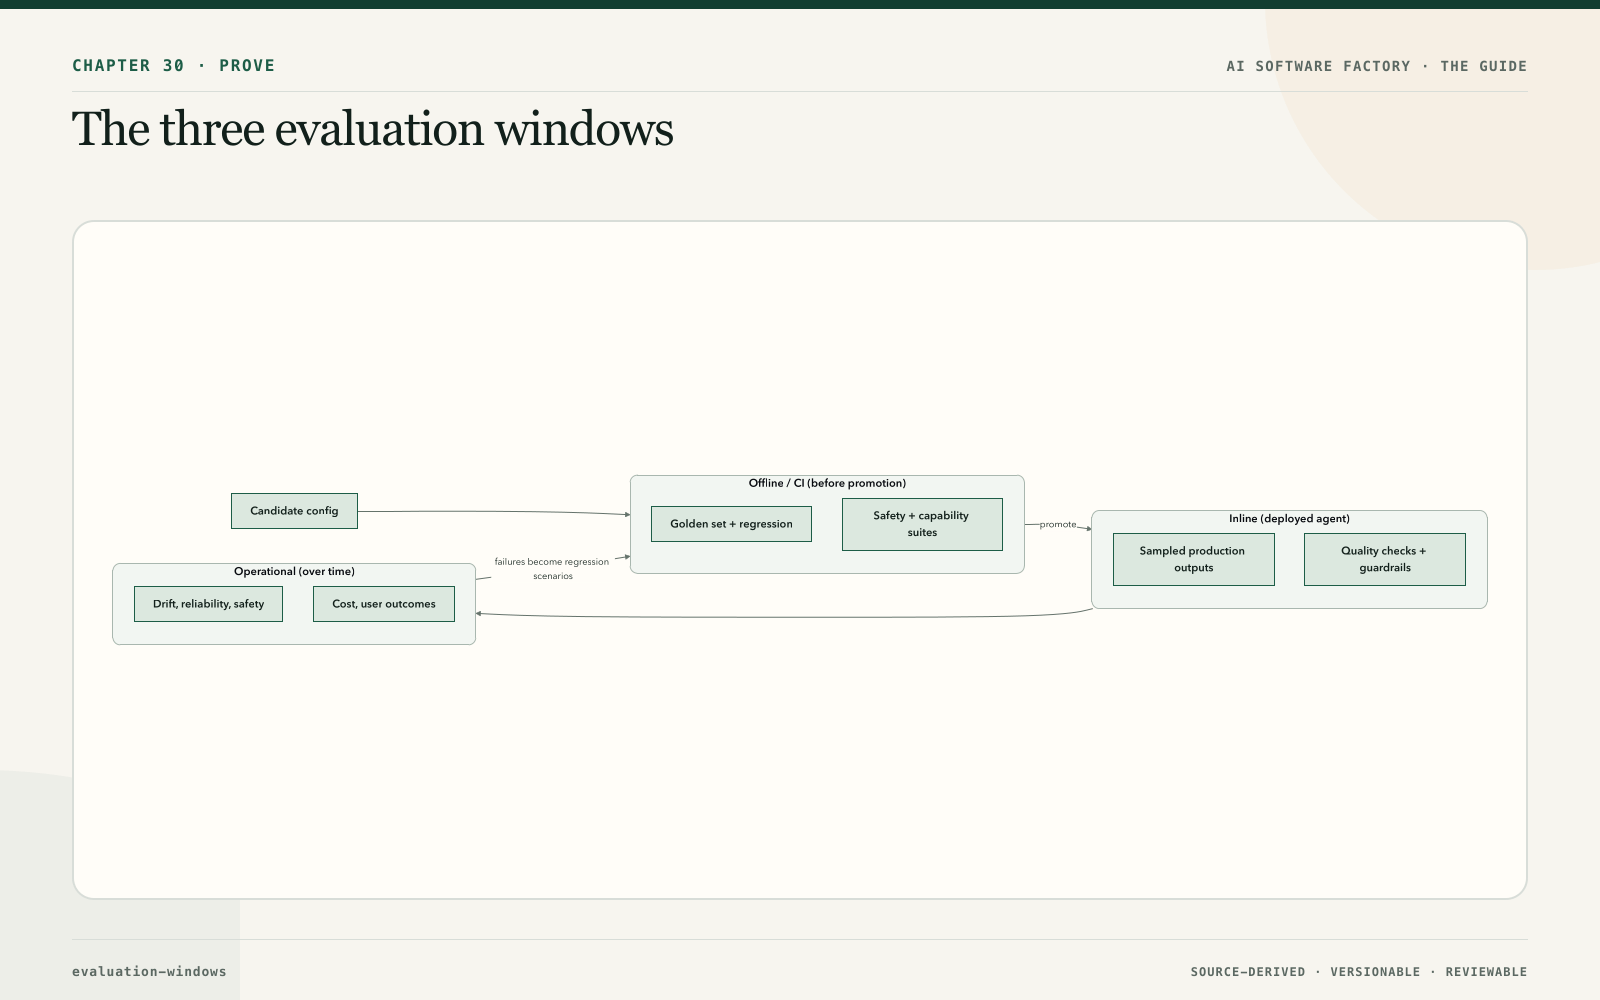
Task: Select the Safety + capability suites node
Action: coord(922,524)
